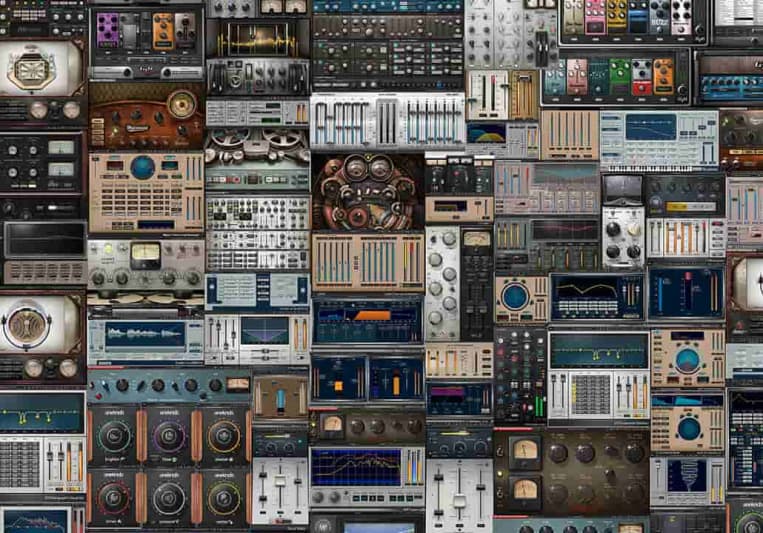Viewport: 763px width, 533px height.
Task: Click the orange-ringed OneKnob dial
Action: click(x=223, y=436)
